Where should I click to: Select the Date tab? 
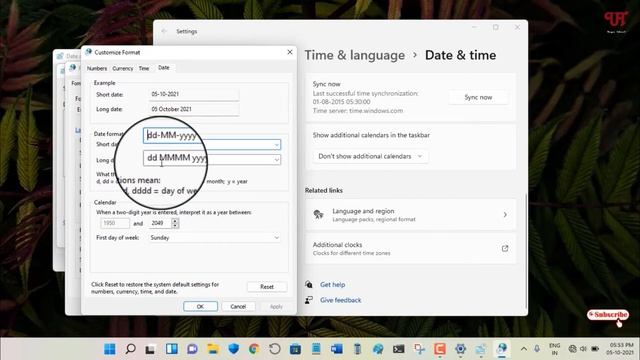(164, 68)
